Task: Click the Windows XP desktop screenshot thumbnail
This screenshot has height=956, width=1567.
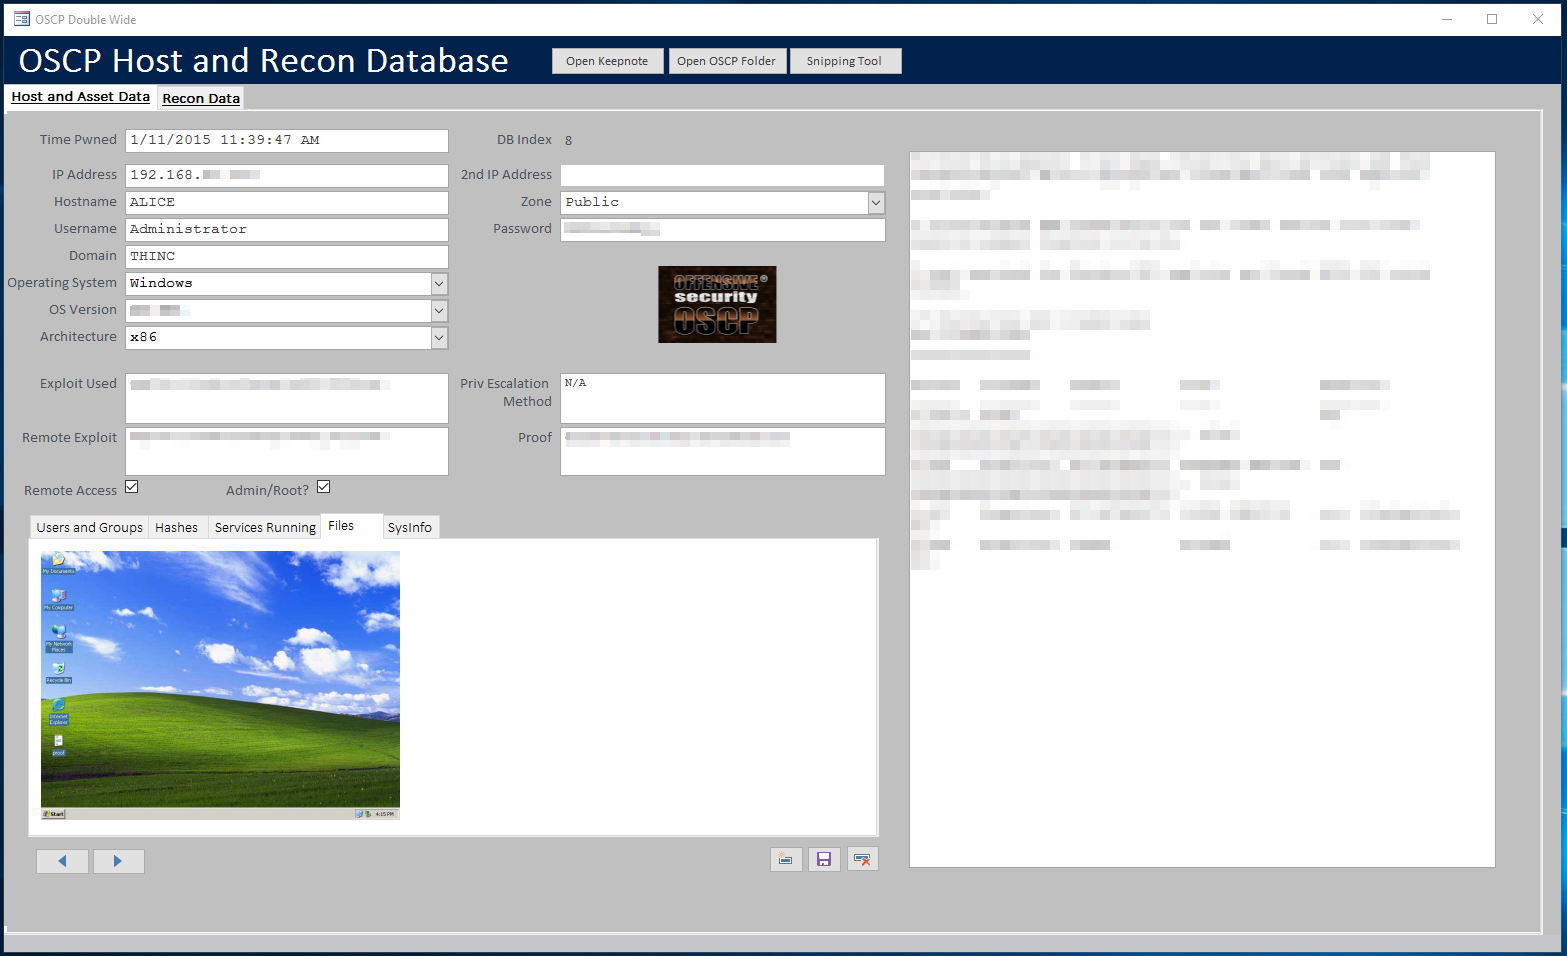Action: pos(220,685)
